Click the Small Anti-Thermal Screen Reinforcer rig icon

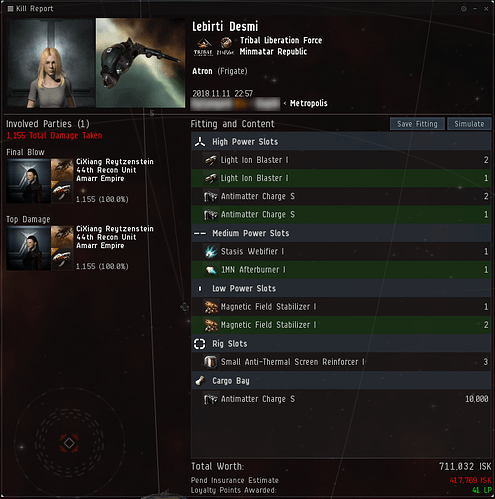211,362
